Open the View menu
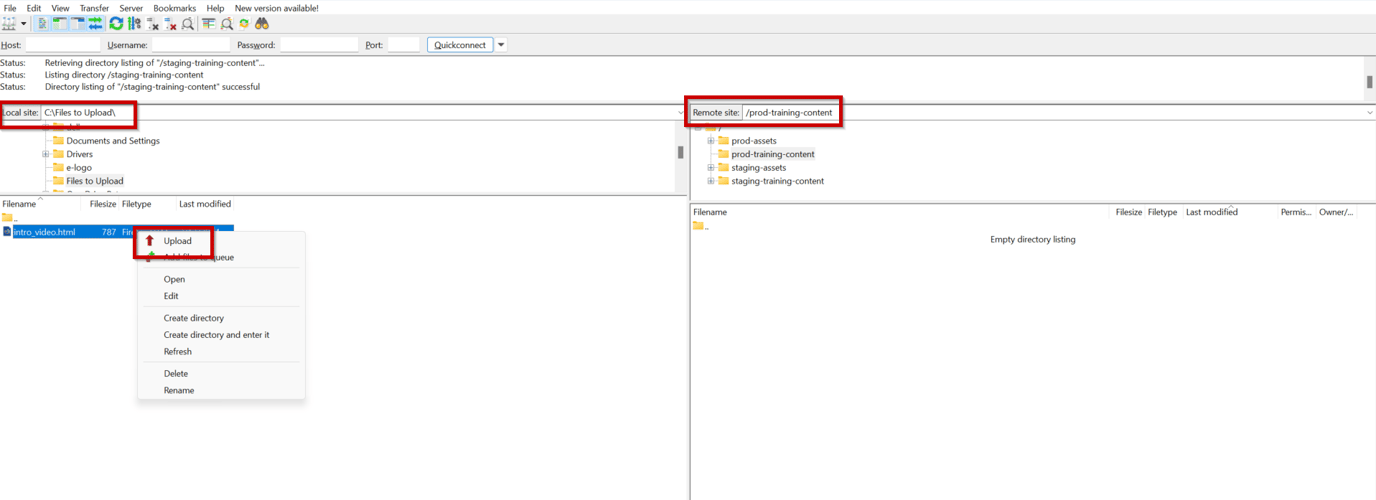Image resolution: width=1376 pixels, height=500 pixels. (60, 8)
